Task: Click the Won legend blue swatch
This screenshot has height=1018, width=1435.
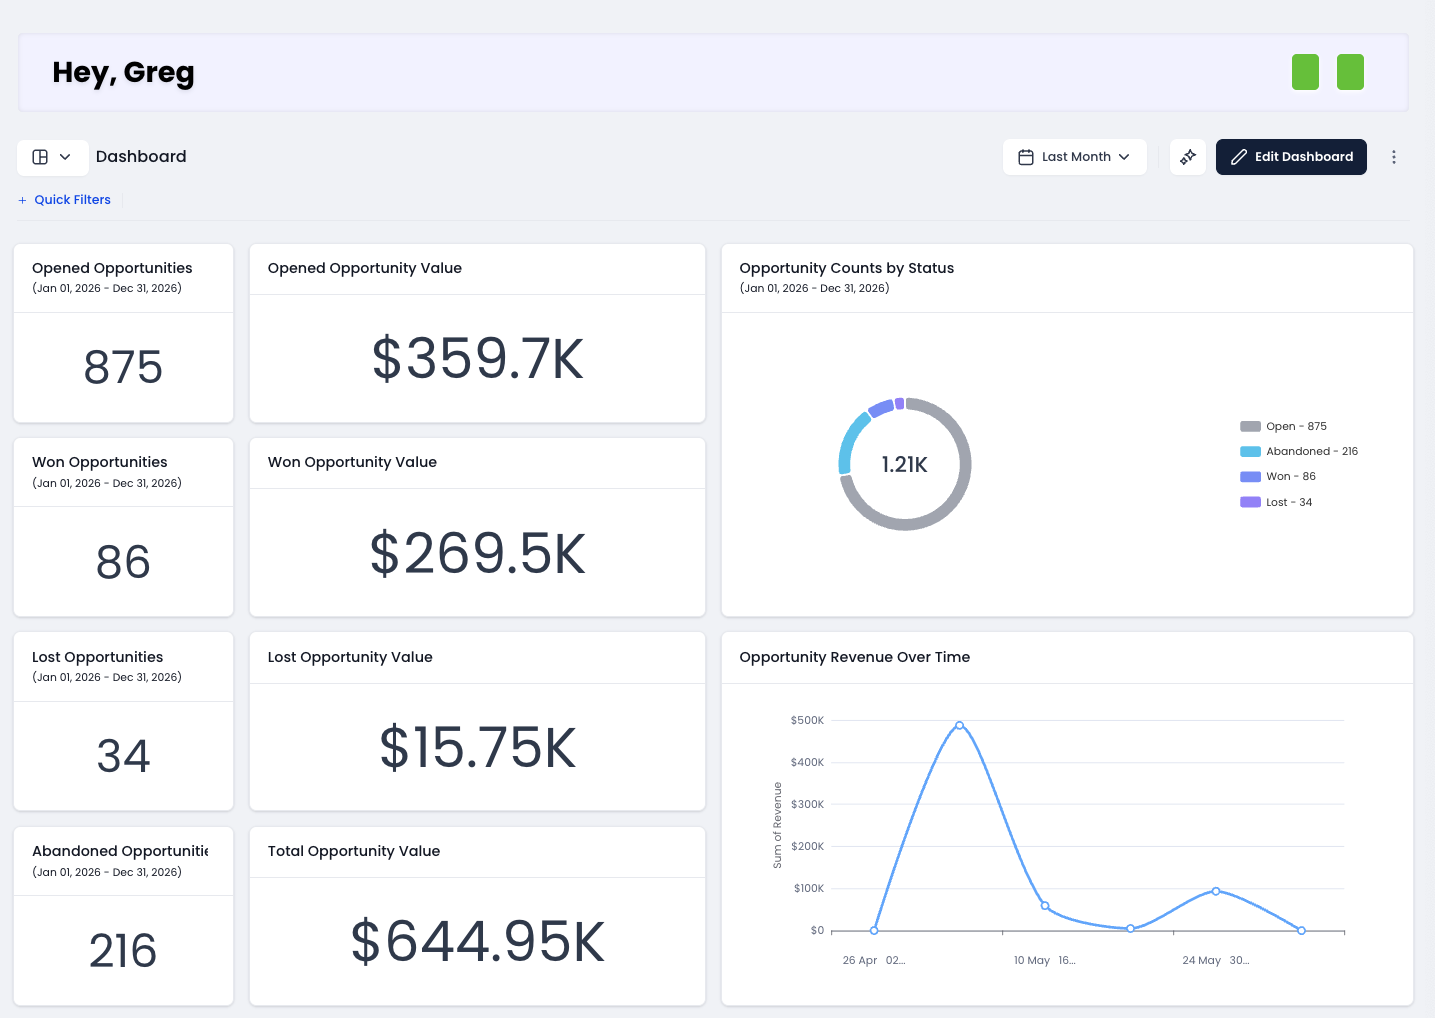Action: pyautogui.click(x=1250, y=477)
